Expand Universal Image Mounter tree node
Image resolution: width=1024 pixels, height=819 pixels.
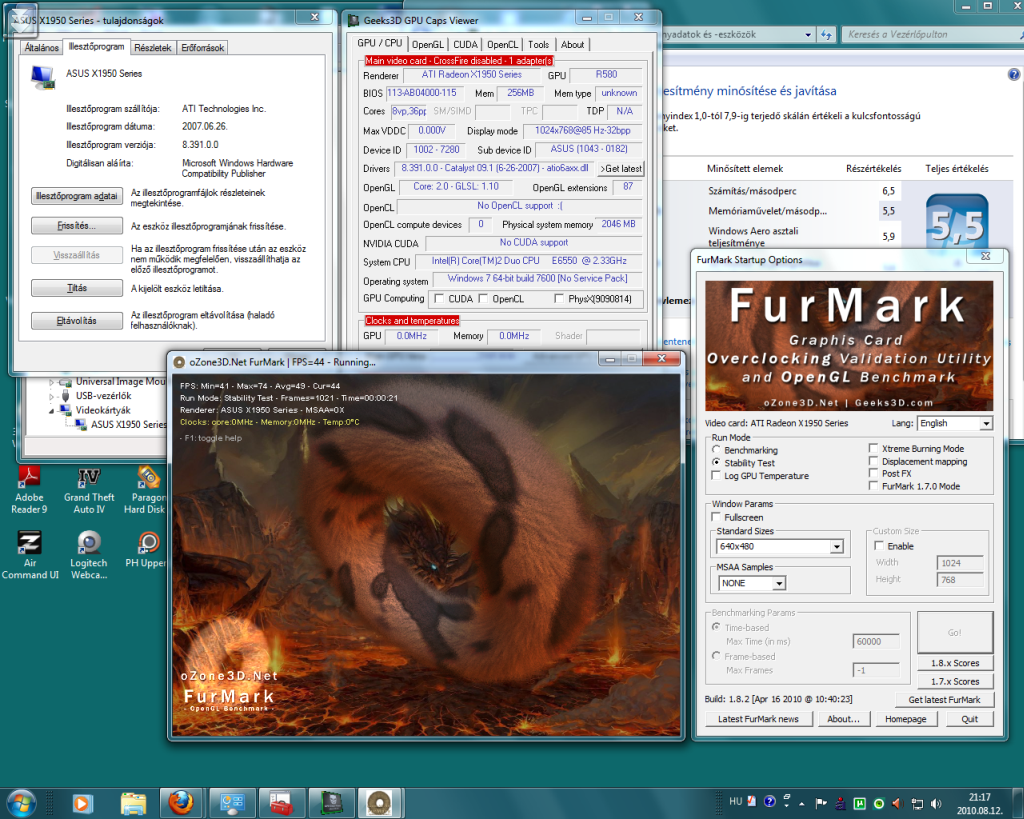pyautogui.click(x=52, y=382)
